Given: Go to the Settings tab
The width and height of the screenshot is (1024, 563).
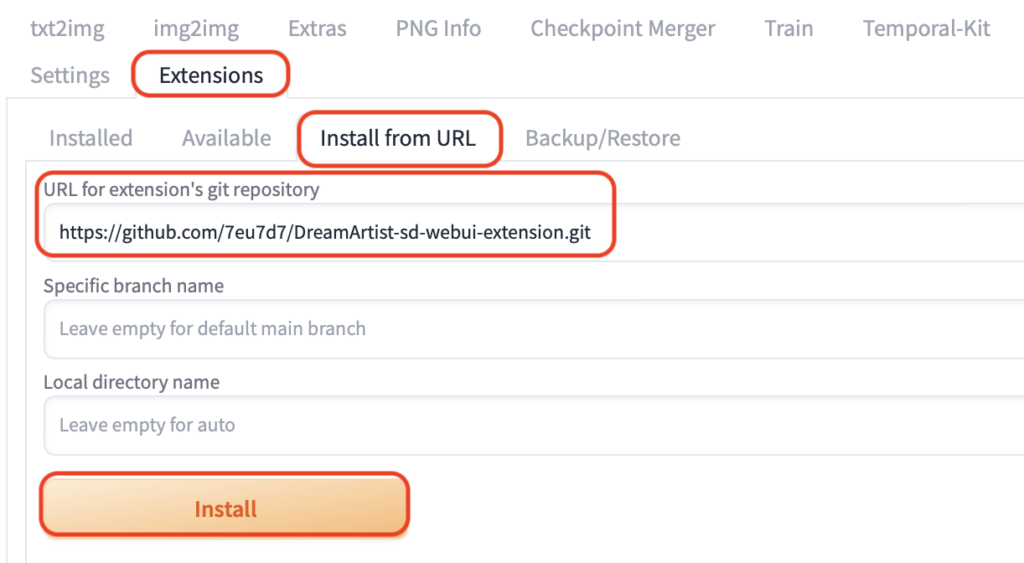Looking at the screenshot, I should click(x=70, y=75).
